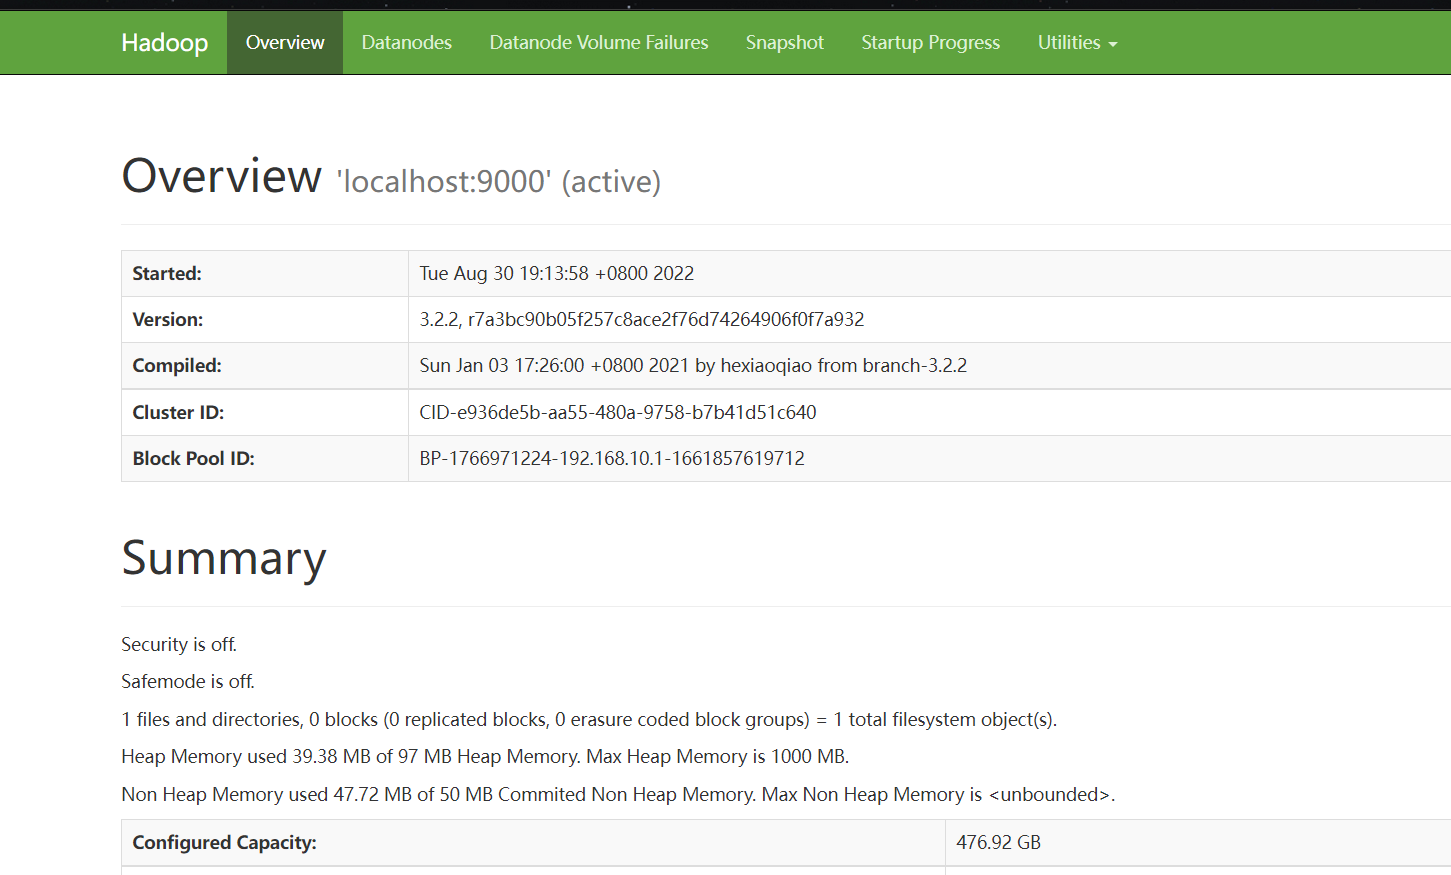The height and width of the screenshot is (875, 1451).
Task: Click the Compiled: row label
Action: click(x=177, y=365)
